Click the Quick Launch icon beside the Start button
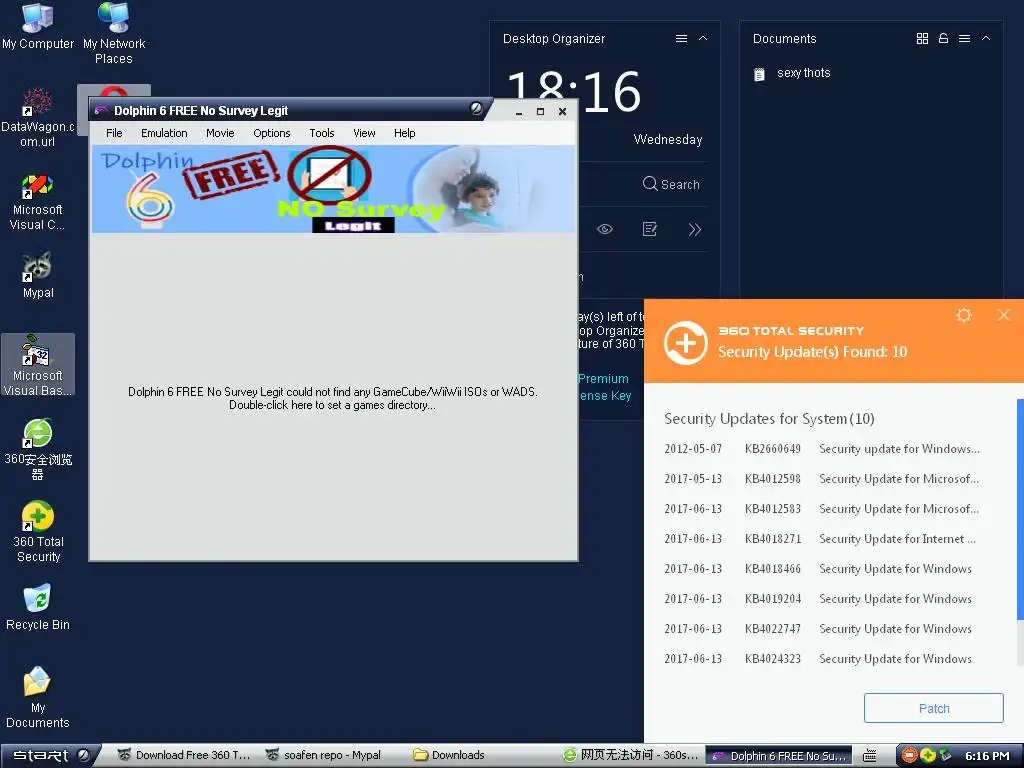This screenshot has width=1024, height=768. (84, 756)
